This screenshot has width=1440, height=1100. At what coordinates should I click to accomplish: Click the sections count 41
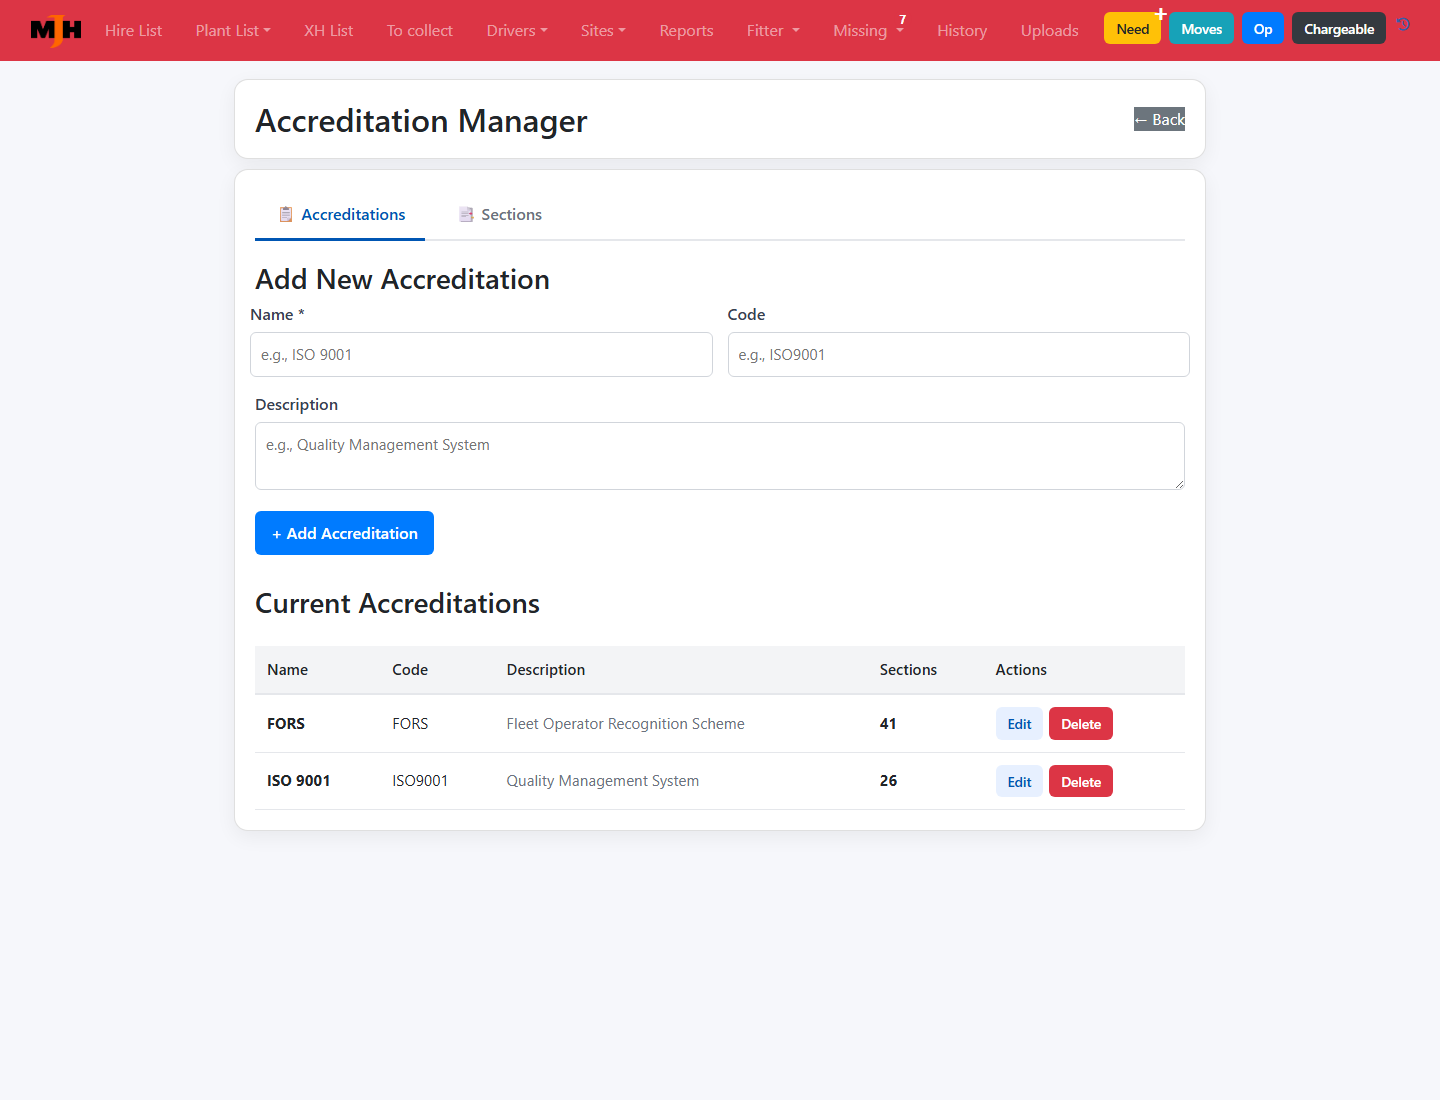pyautogui.click(x=888, y=724)
